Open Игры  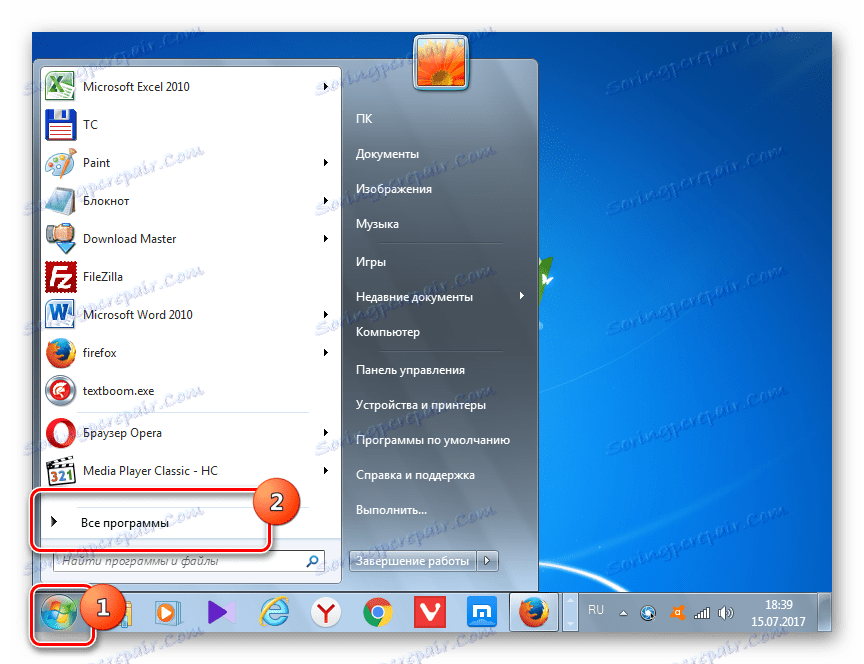click(x=370, y=262)
